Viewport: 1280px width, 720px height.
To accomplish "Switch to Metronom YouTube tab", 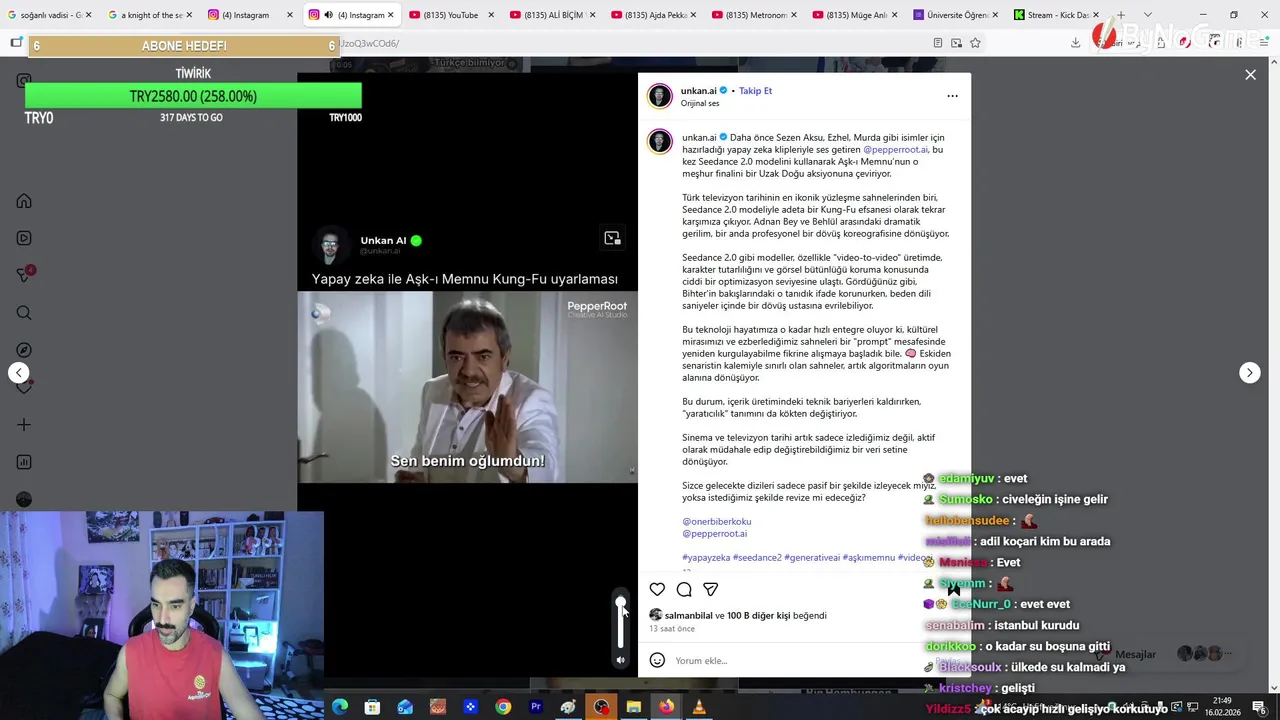I will click(x=754, y=15).
